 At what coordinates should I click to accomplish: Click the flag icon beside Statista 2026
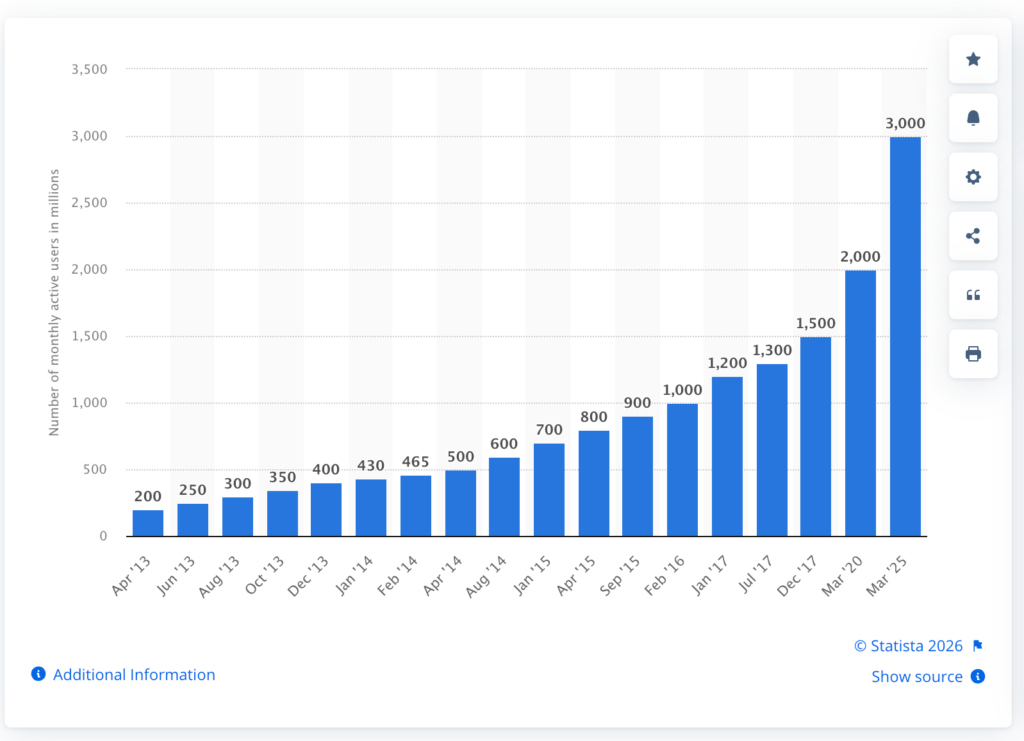[x=977, y=645]
